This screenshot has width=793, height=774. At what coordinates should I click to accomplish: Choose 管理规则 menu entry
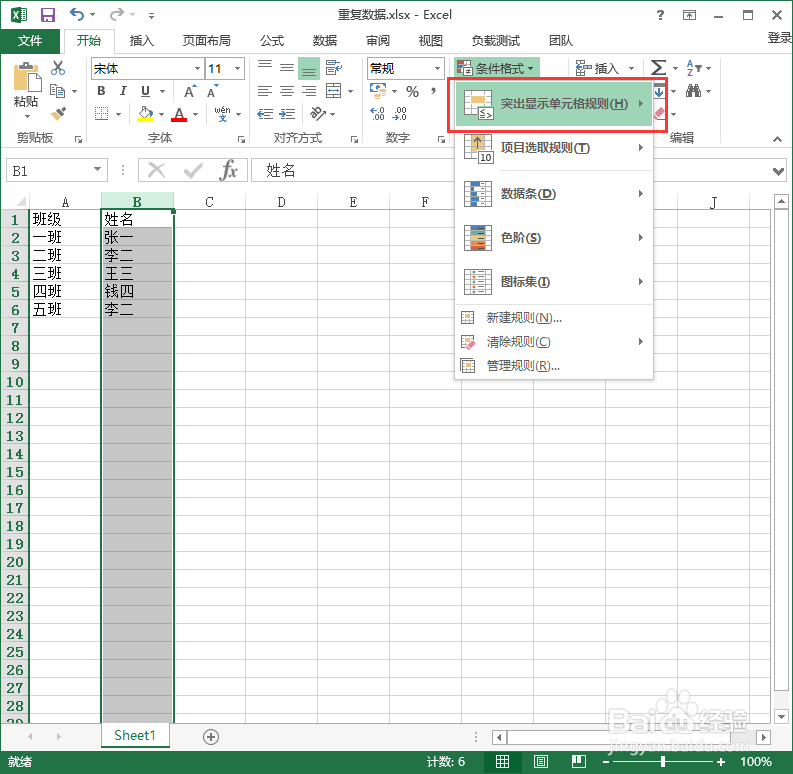(x=554, y=366)
